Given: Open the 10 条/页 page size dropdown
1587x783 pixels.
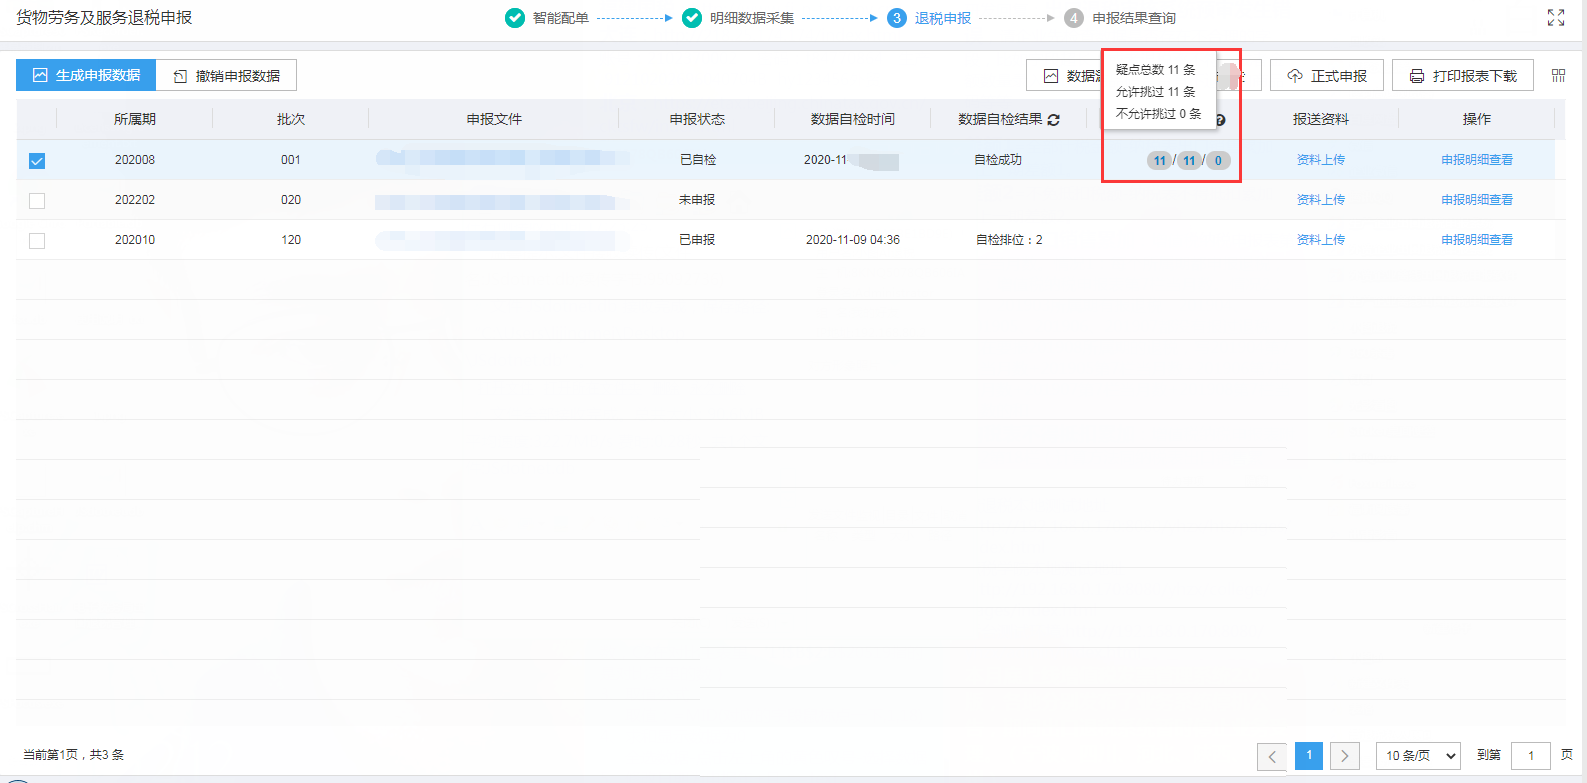Looking at the screenshot, I should point(1418,755).
